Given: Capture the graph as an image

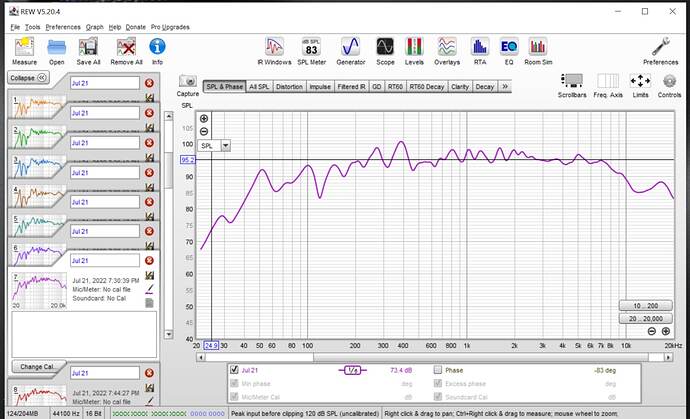Looking at the screenshot, I should (x=188, y=85).
